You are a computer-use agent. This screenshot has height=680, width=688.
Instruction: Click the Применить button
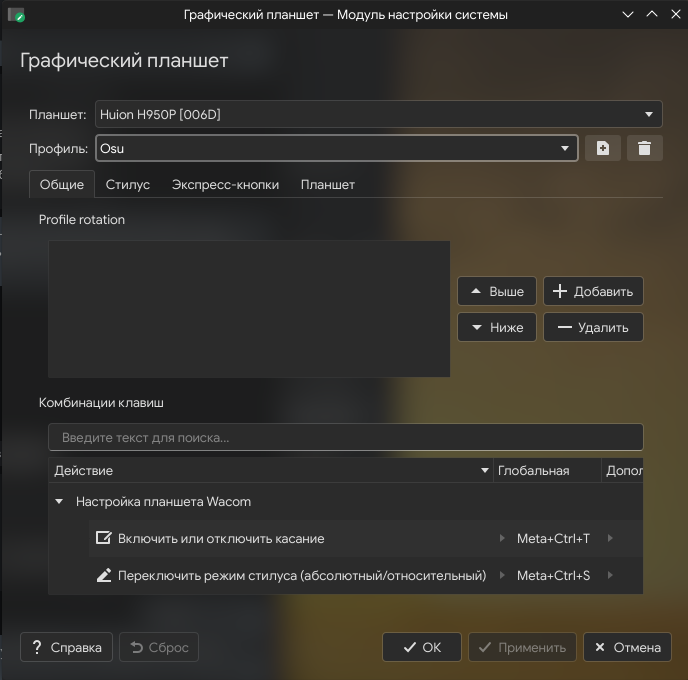tap(522, 647)
